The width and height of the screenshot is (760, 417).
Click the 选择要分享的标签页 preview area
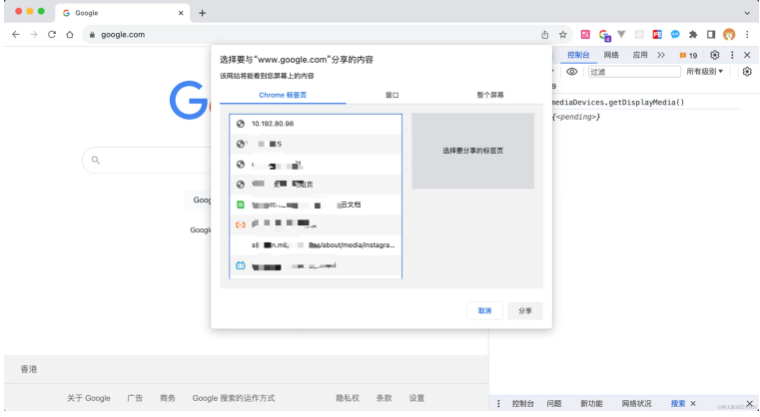(473, 151)
